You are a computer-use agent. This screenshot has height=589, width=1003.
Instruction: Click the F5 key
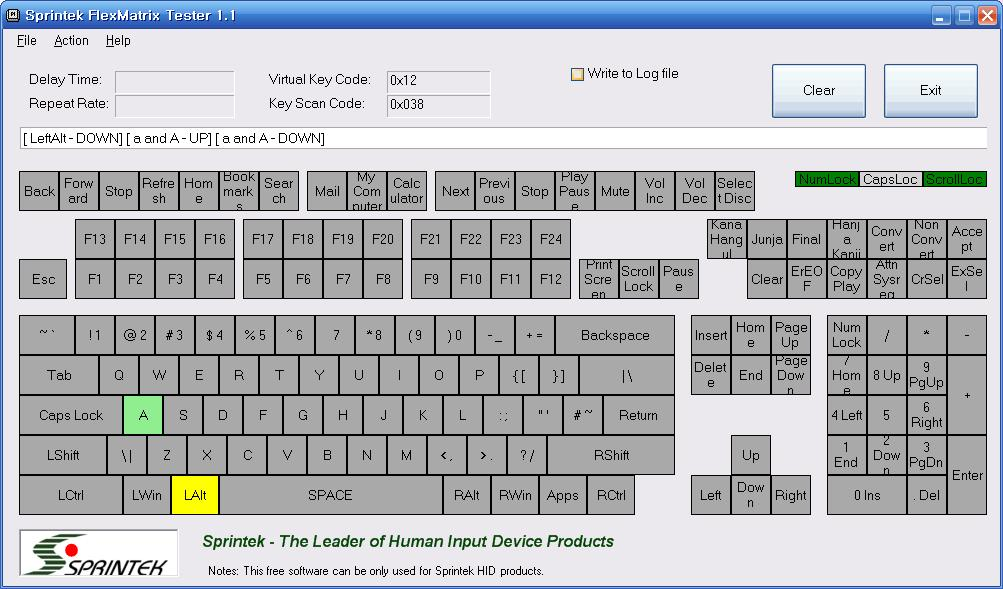click(263, 279)
